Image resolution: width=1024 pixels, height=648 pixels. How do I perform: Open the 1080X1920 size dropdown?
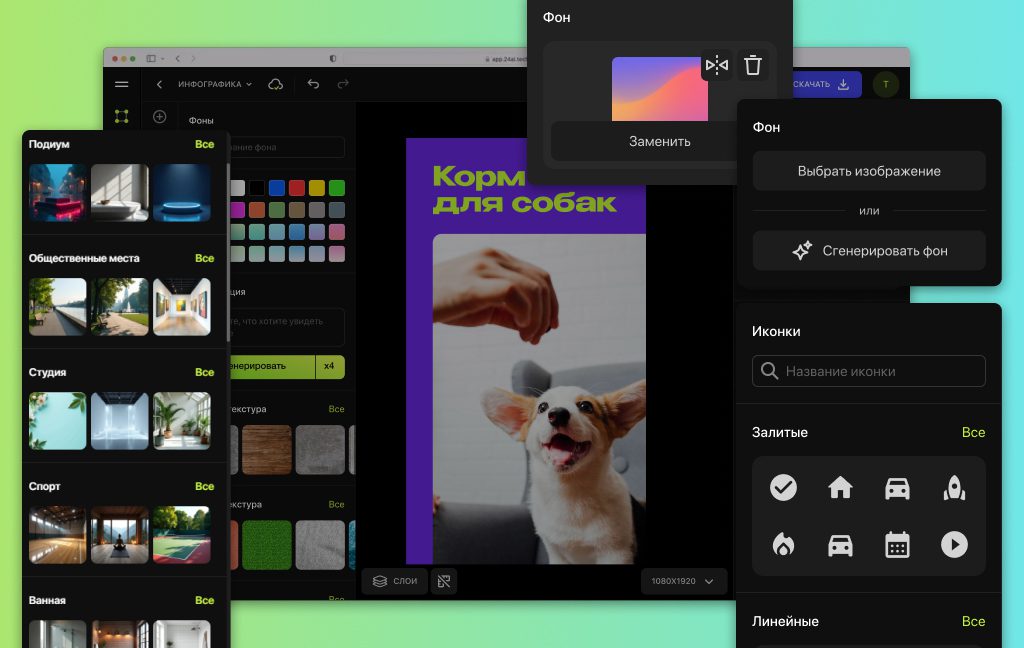point(683,581)
